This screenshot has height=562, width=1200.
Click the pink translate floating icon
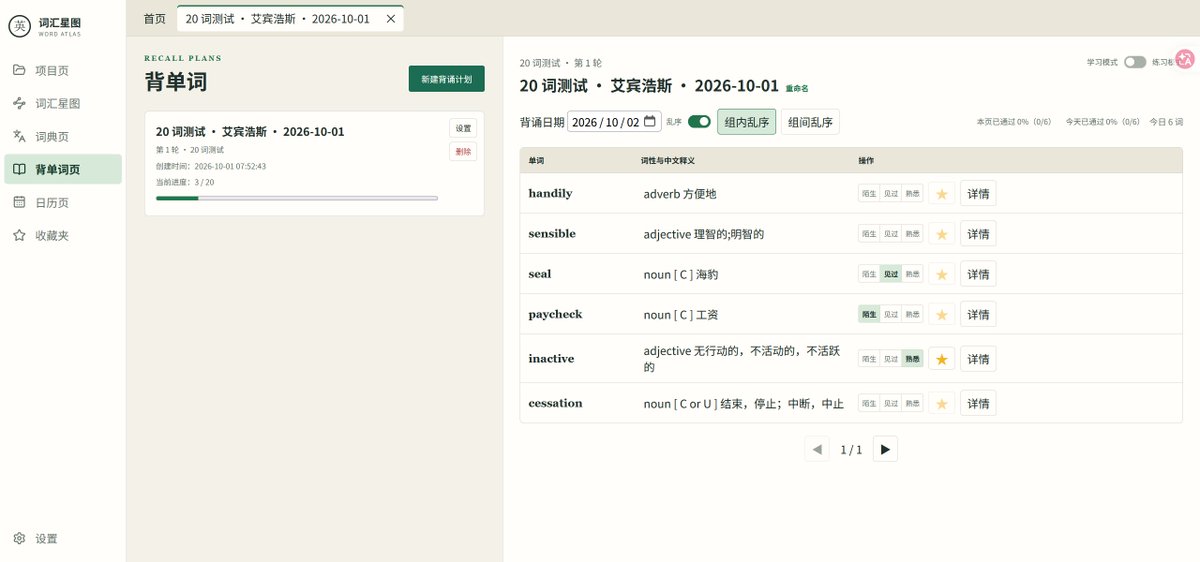(x=1185, y=60)
